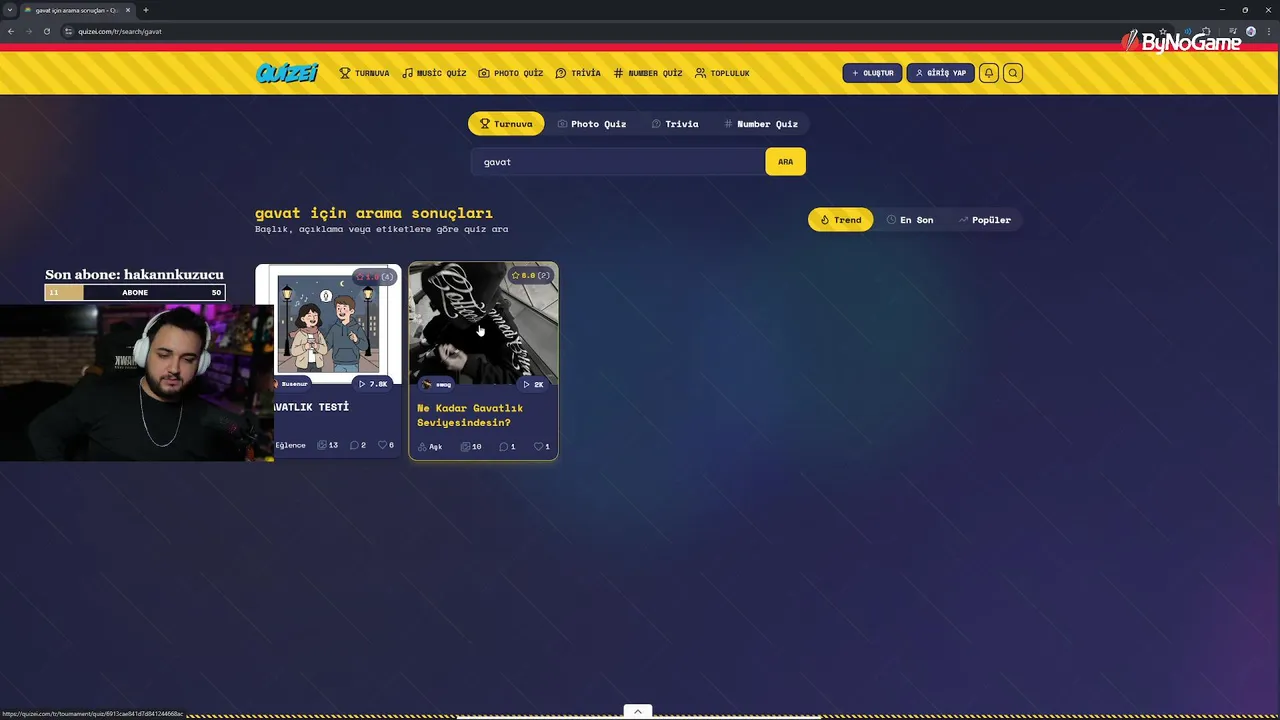Select the Turnuva search filter tab

coord(506,124)
